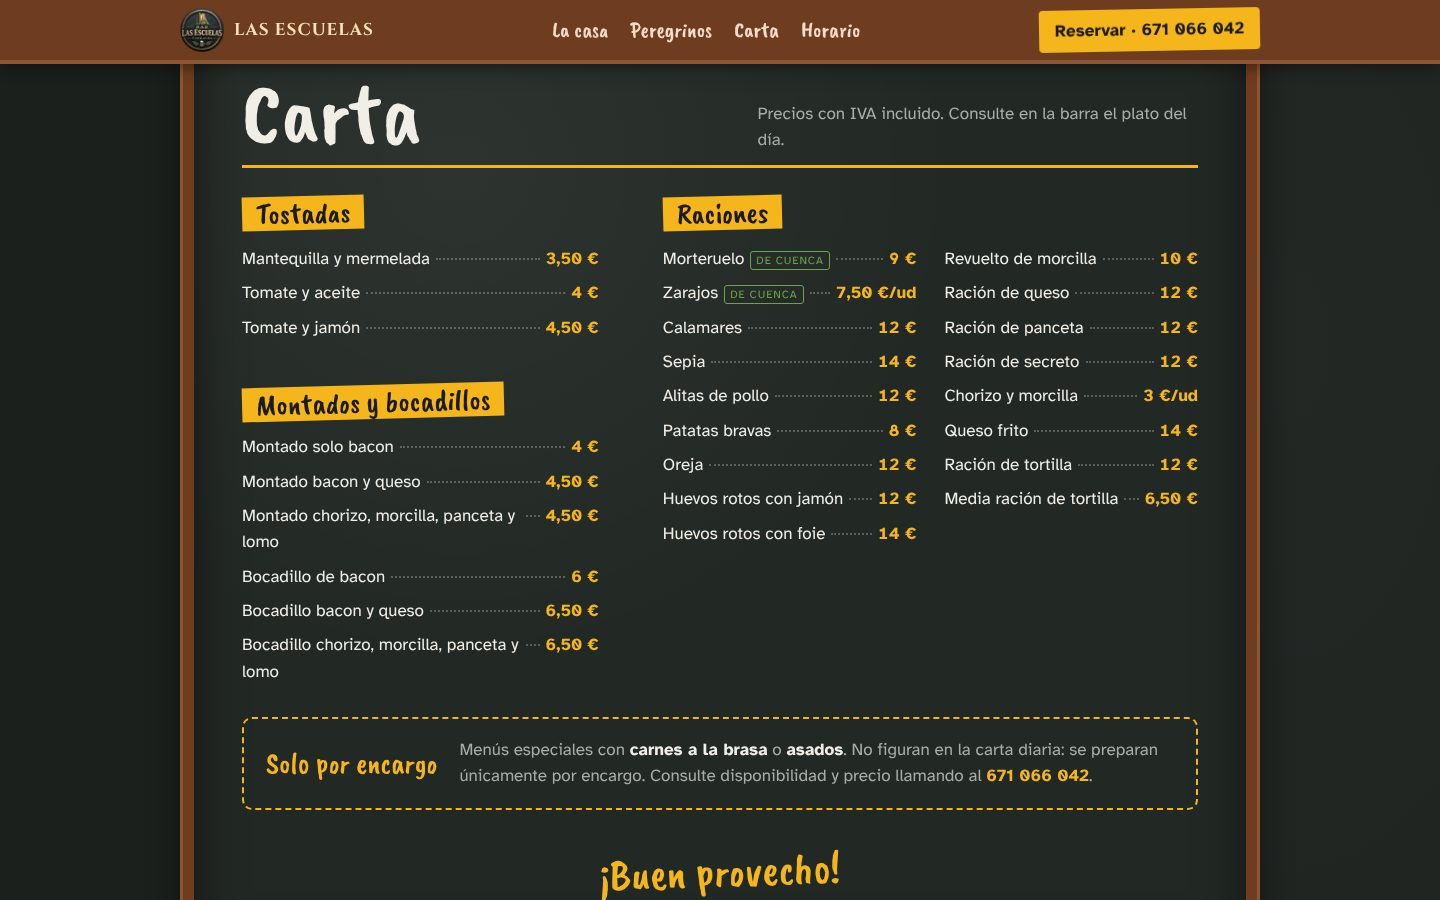Click the large Carta page title

(x=332, y=116)
